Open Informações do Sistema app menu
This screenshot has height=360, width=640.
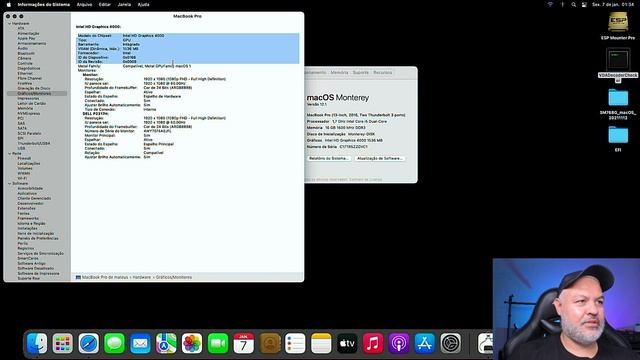click(x=44, y=4)
